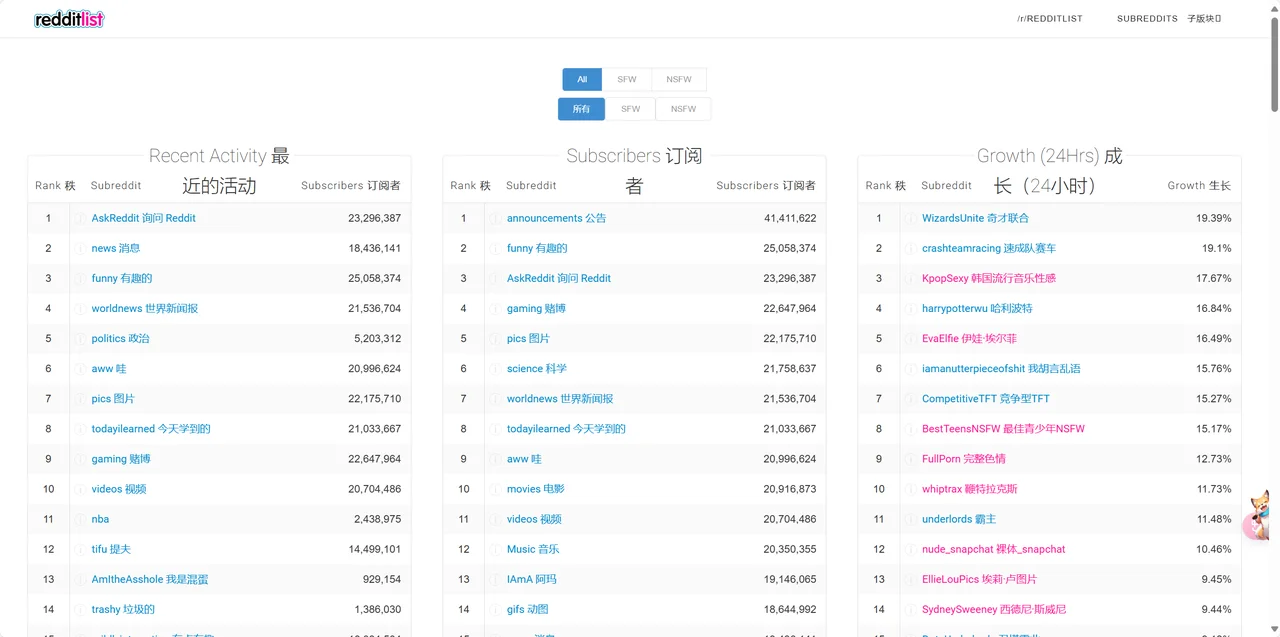This screenshot has height=637, width=1280.
Task: Open the CompetitiveTFT subreddit link
Action: (x=986, y=398)
